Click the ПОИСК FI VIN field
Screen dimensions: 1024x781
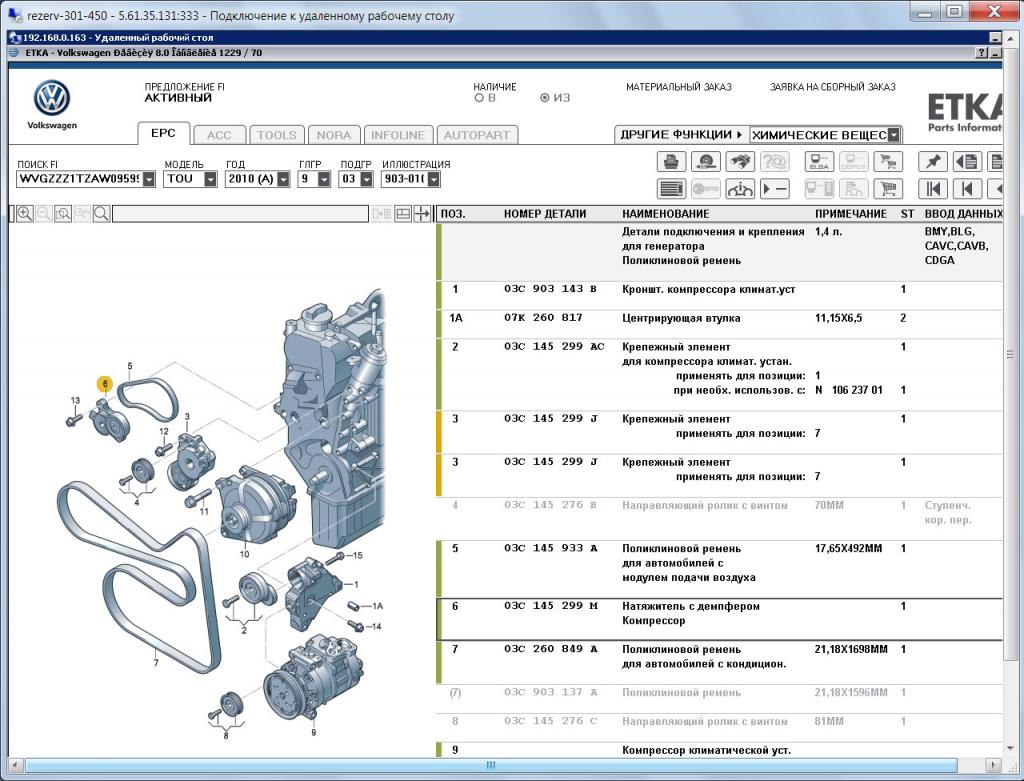(x=80, y=179)
